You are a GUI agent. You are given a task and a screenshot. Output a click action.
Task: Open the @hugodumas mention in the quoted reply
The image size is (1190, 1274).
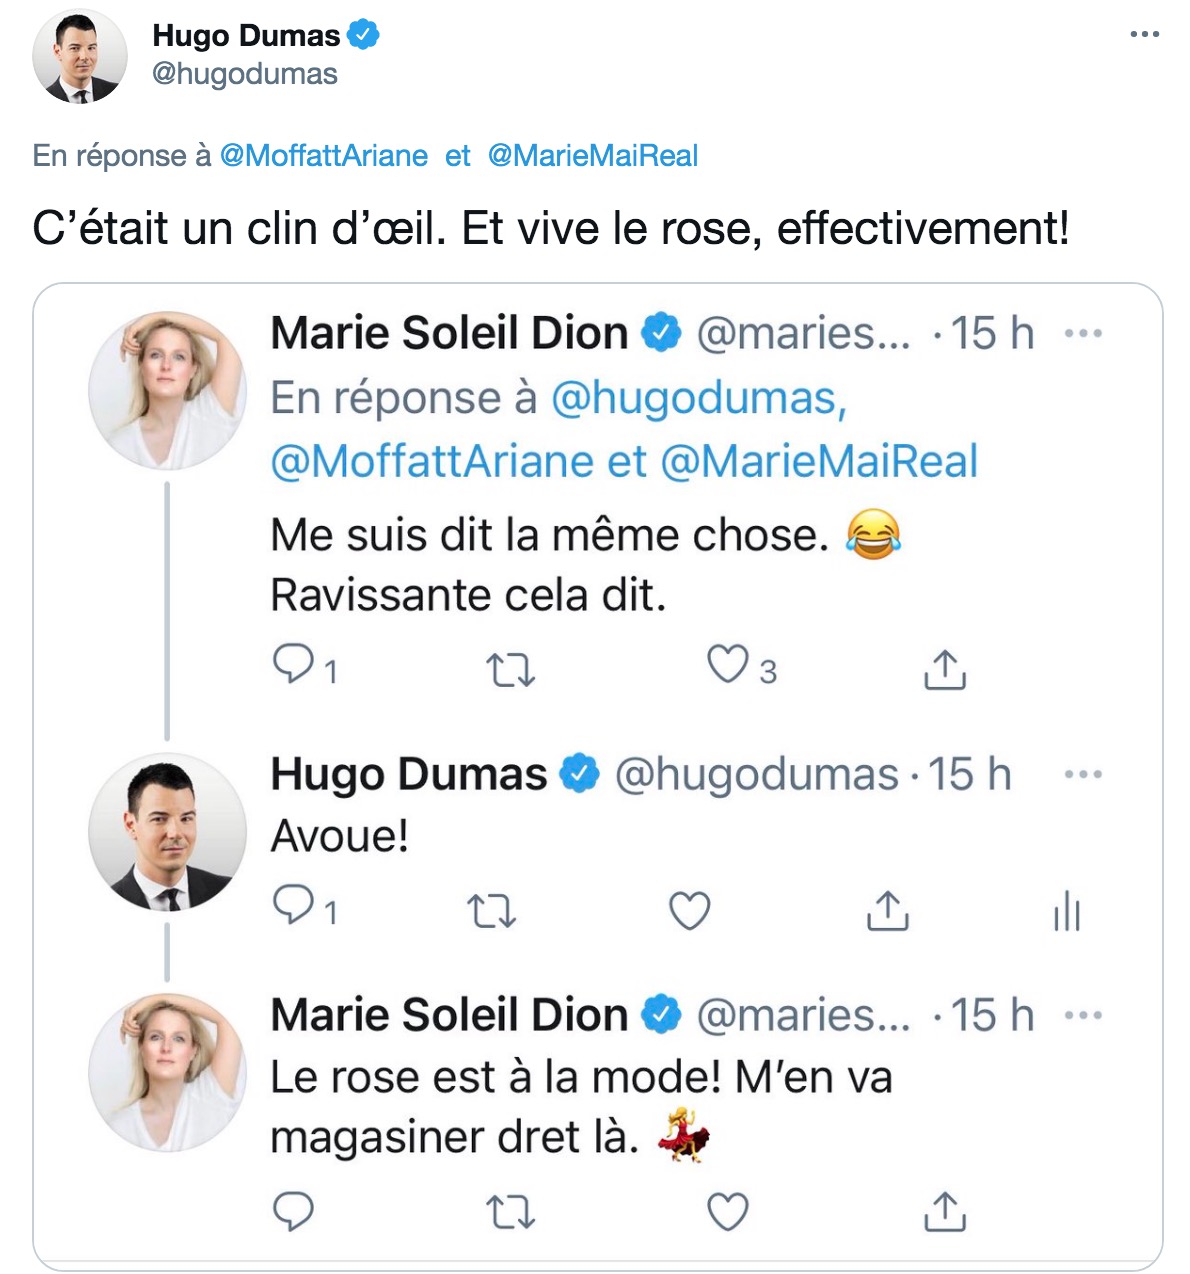pyautogui.click(x=698, y=399)
